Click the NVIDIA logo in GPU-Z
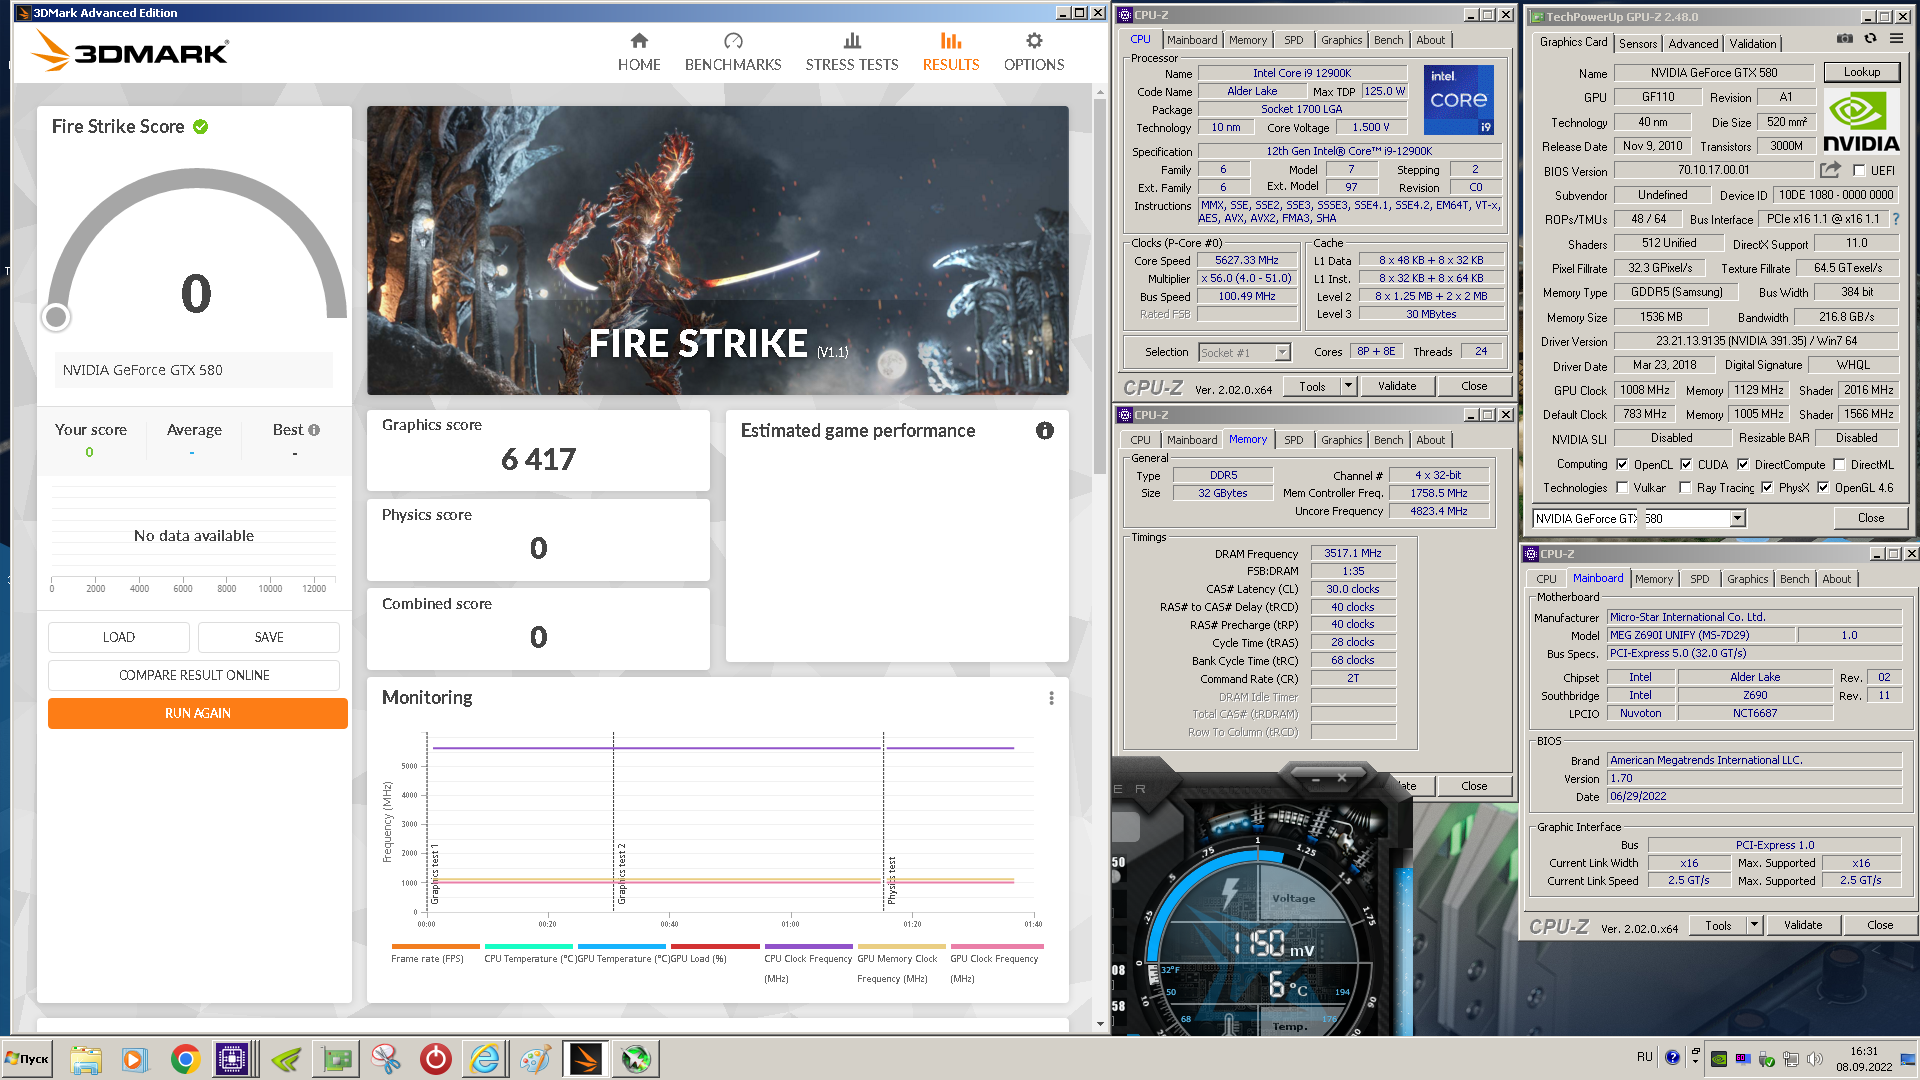The image size is (1920, 1080). (1861, 121)
